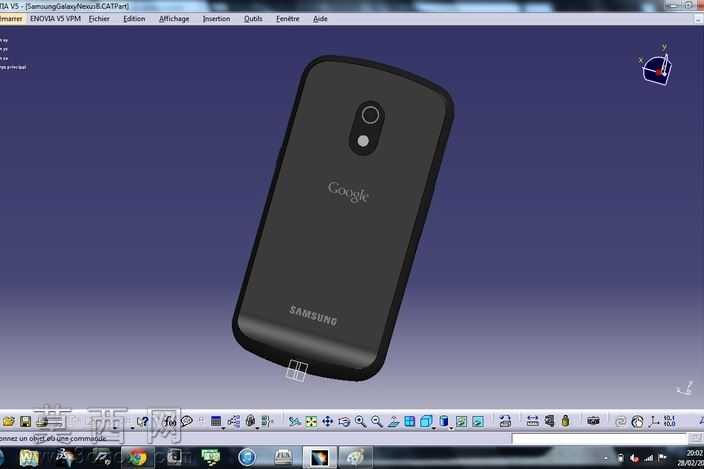Screen dimensions: 704x469
Task: Activate the What's This help pointer
Action: 143,421
